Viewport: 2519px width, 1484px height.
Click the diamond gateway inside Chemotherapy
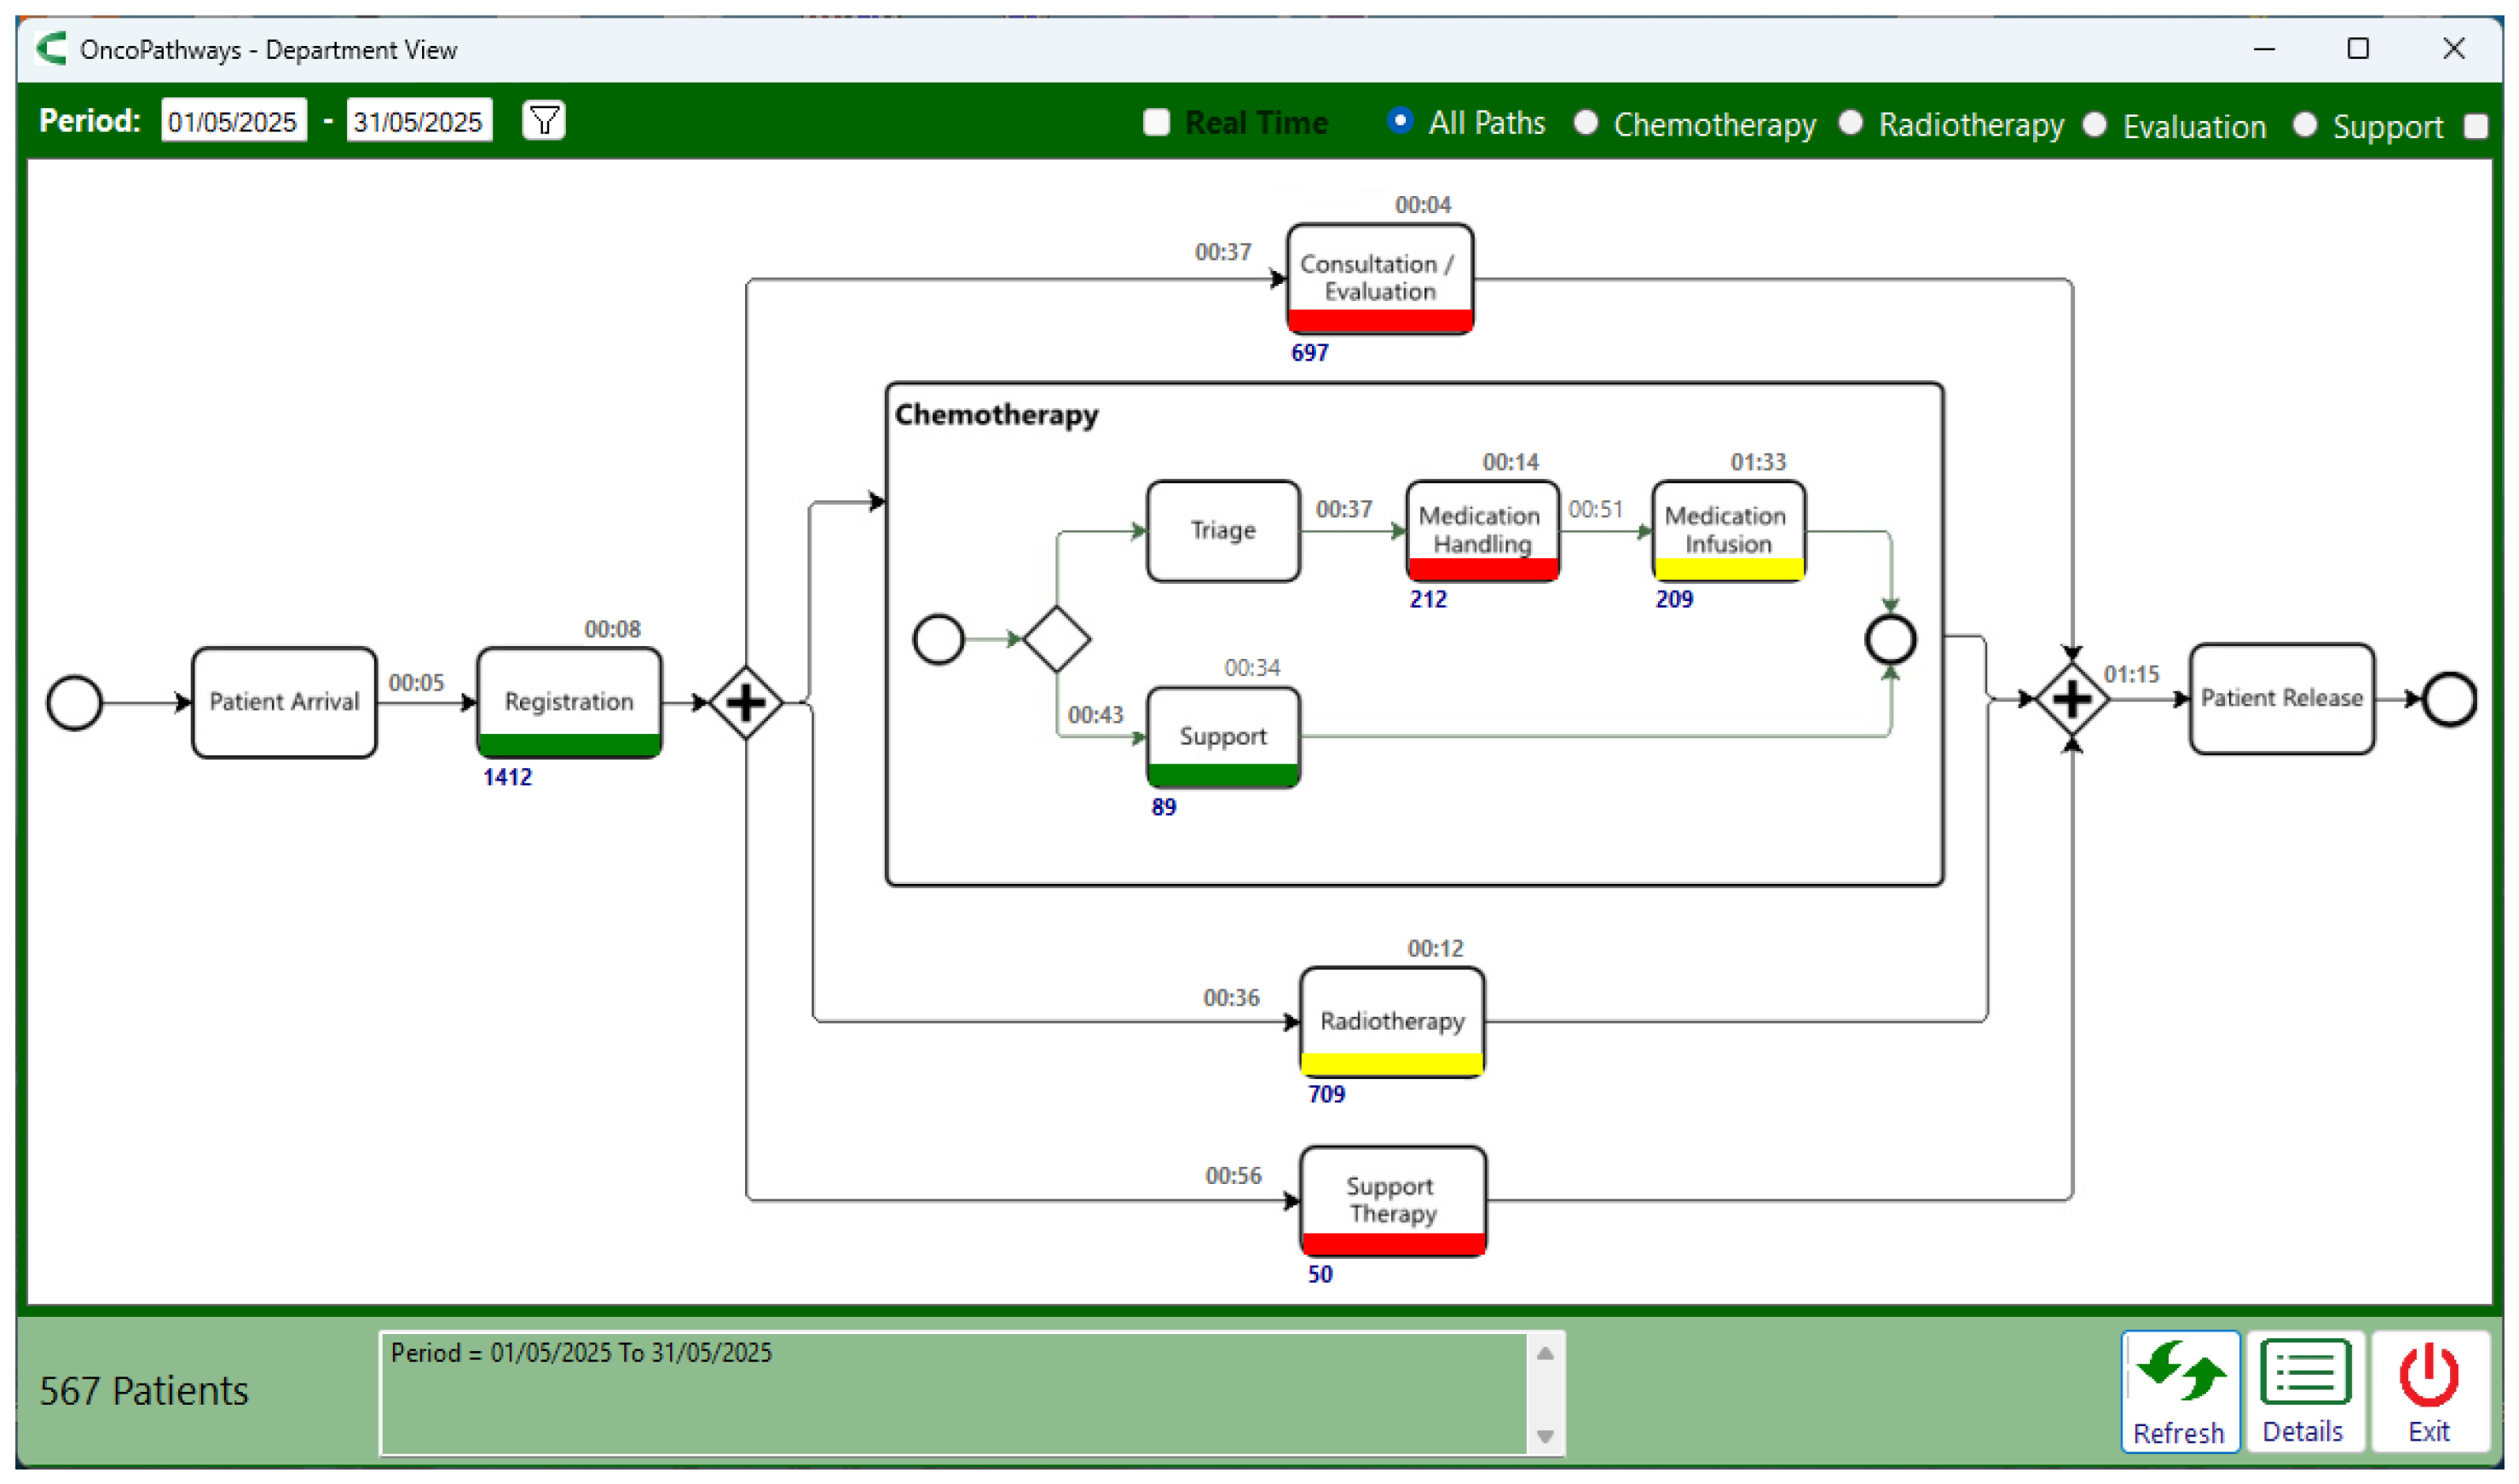[x=1058, y=639]
